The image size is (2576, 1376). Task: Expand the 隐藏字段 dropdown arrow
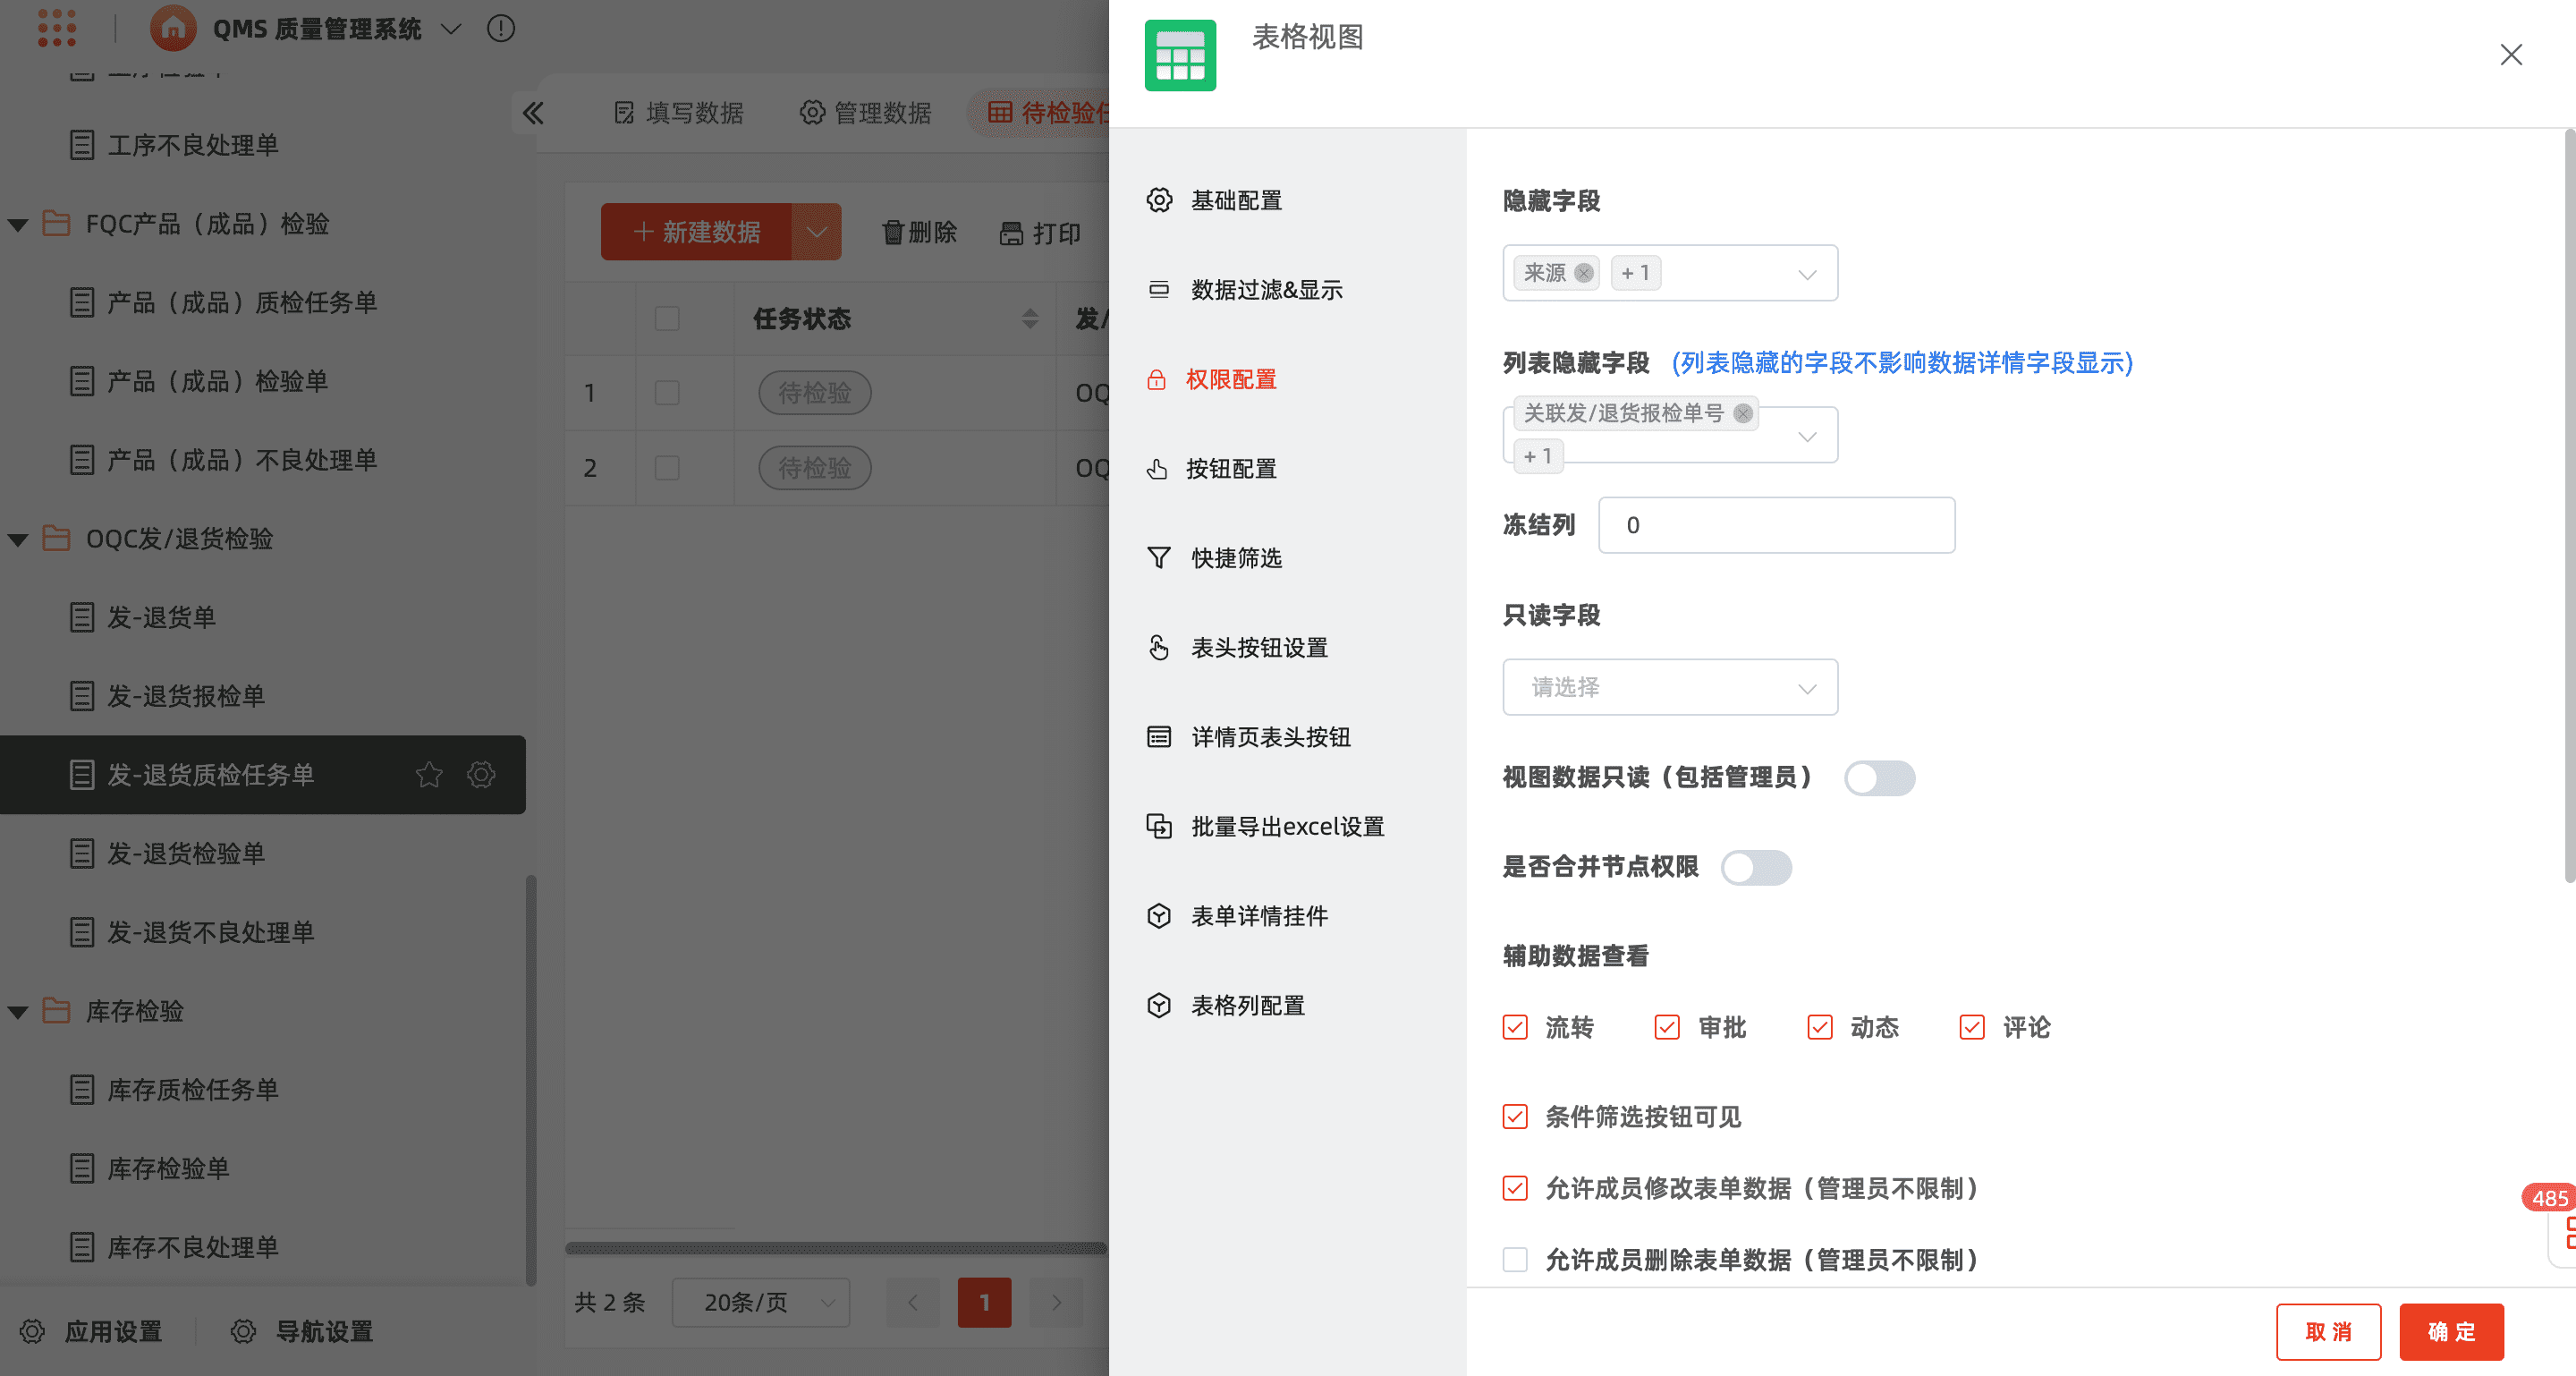pos(1806,274)
